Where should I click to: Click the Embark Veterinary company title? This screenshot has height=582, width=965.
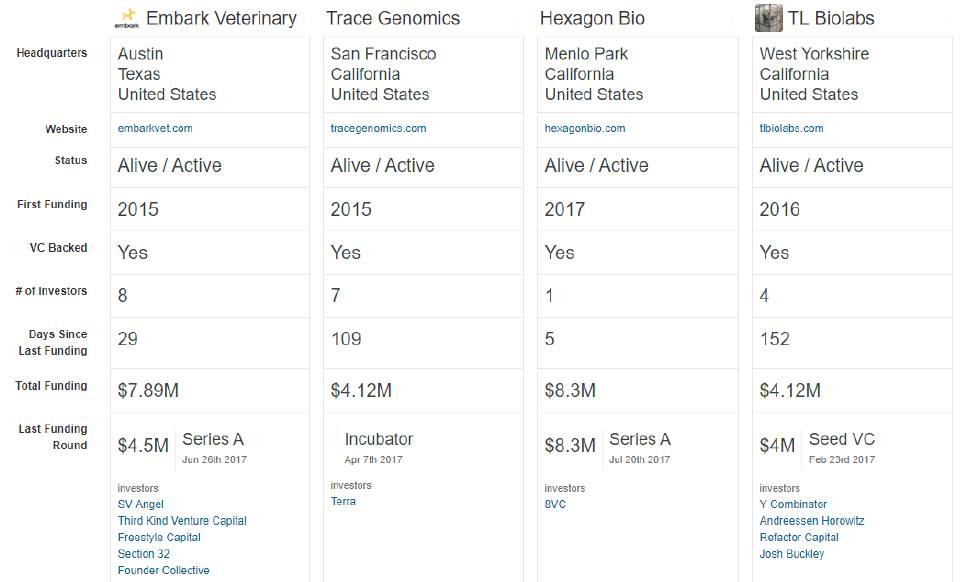coord(221,18)
